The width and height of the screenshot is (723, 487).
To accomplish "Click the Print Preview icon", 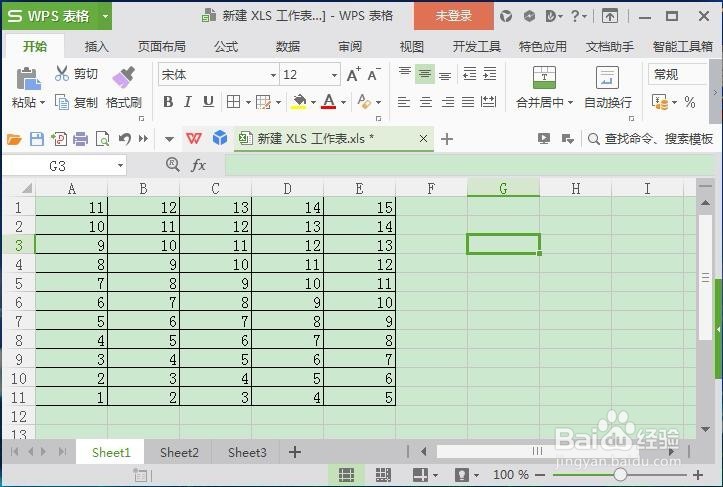I will coord(102,139).
